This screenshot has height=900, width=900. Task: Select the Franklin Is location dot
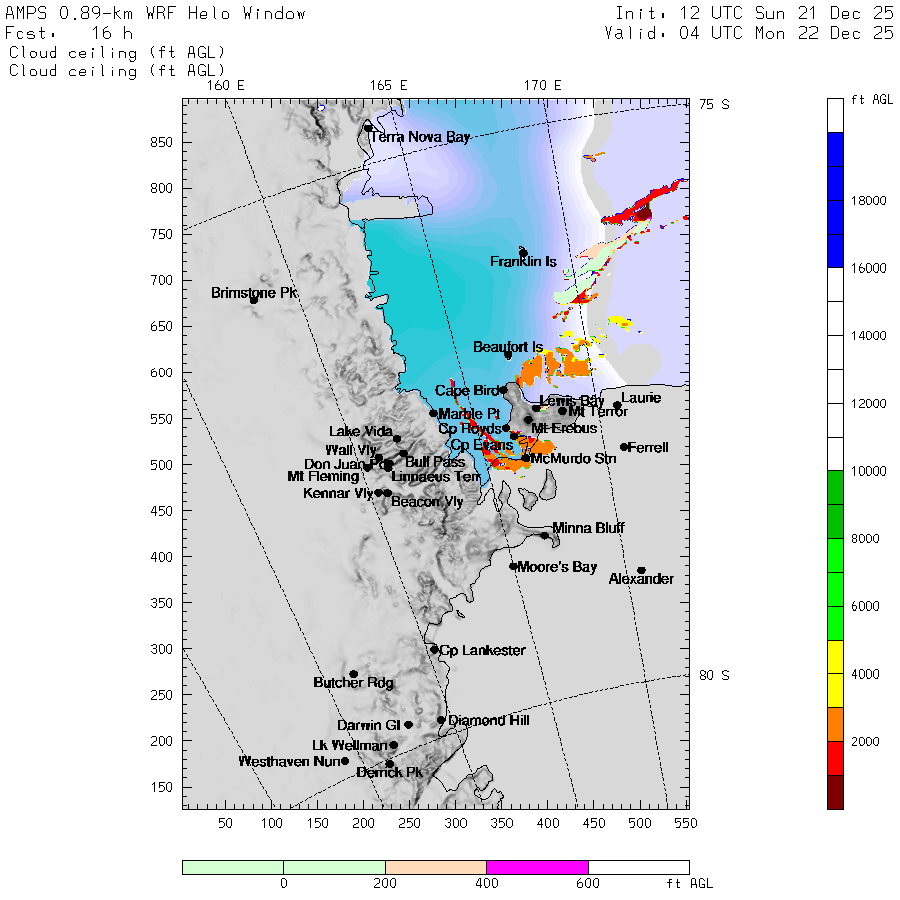[523, 253]
